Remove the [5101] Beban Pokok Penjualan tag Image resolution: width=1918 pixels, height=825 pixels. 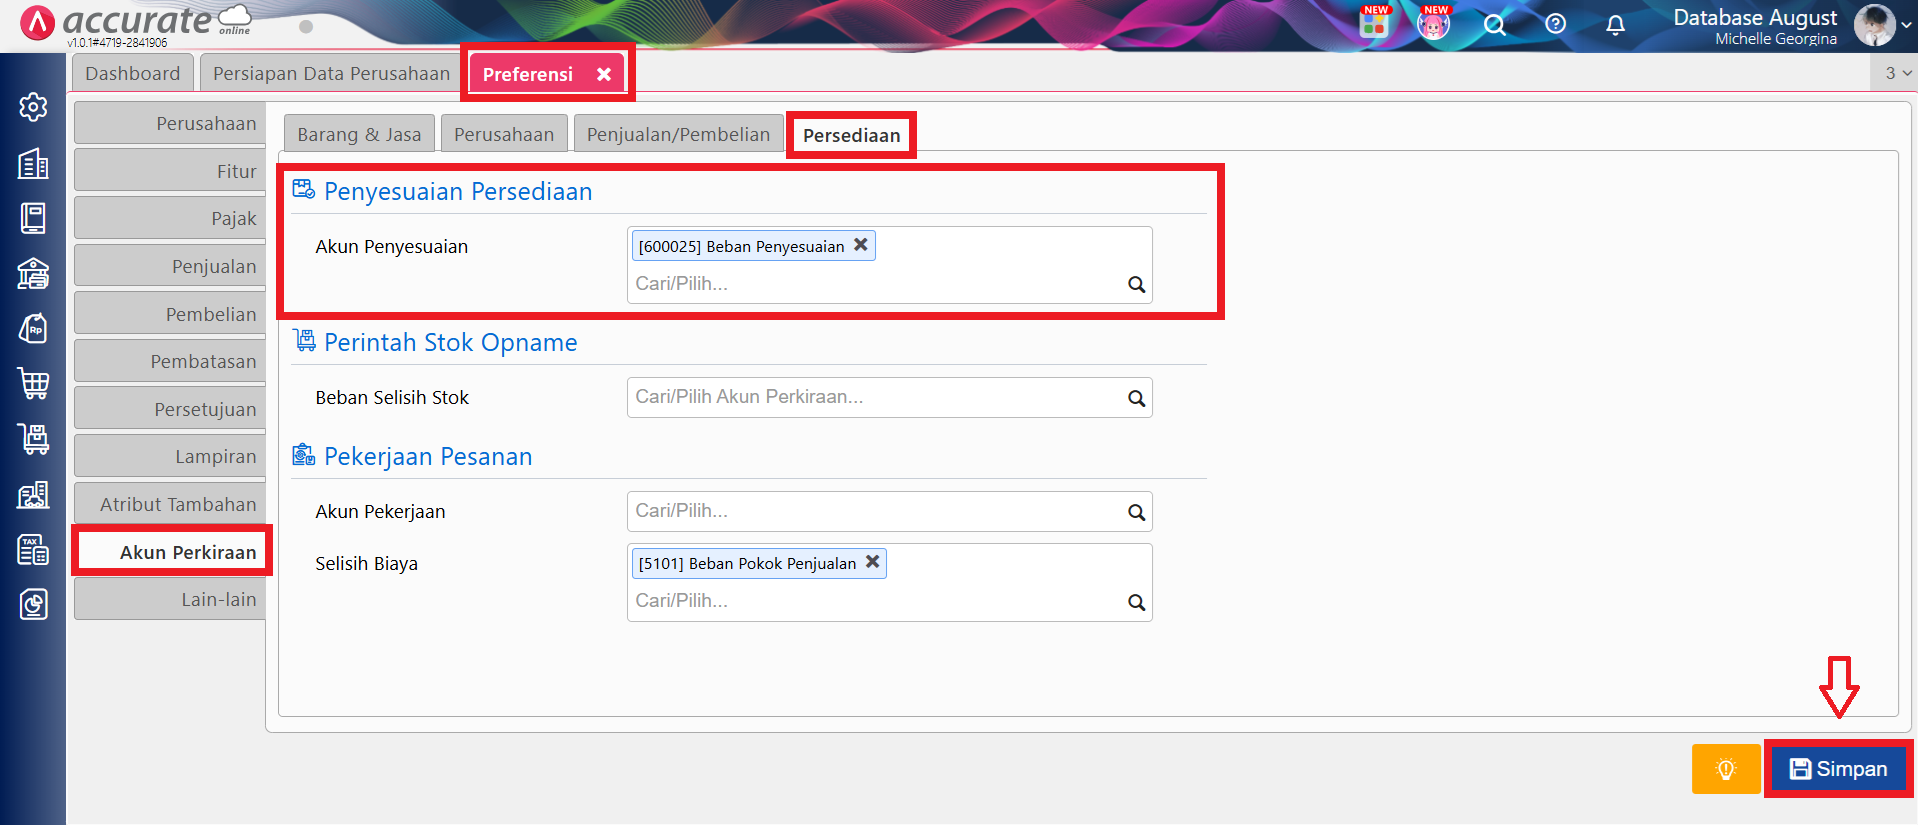(x=872, y=562)
